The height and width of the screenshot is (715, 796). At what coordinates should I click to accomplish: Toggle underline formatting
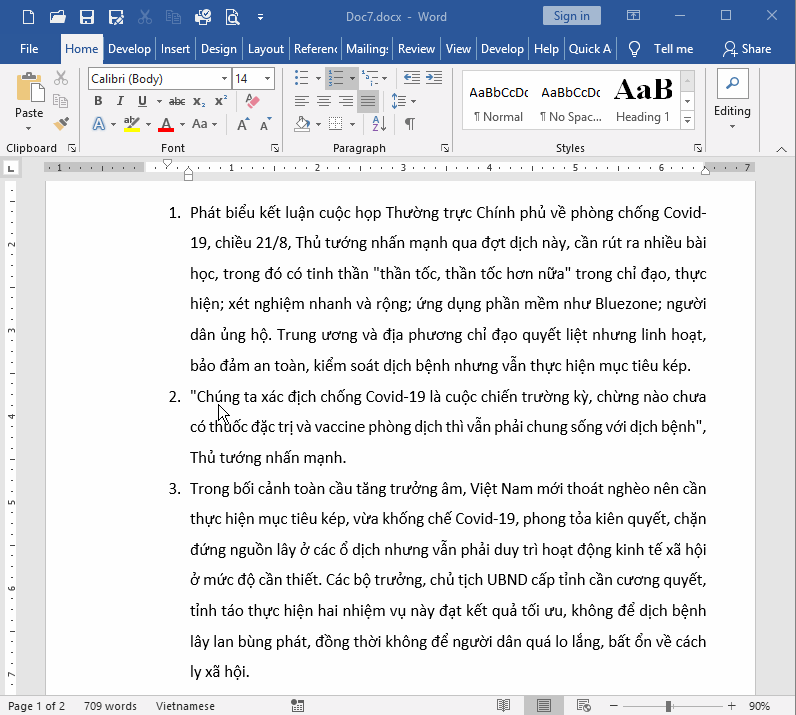coord(142,101)
